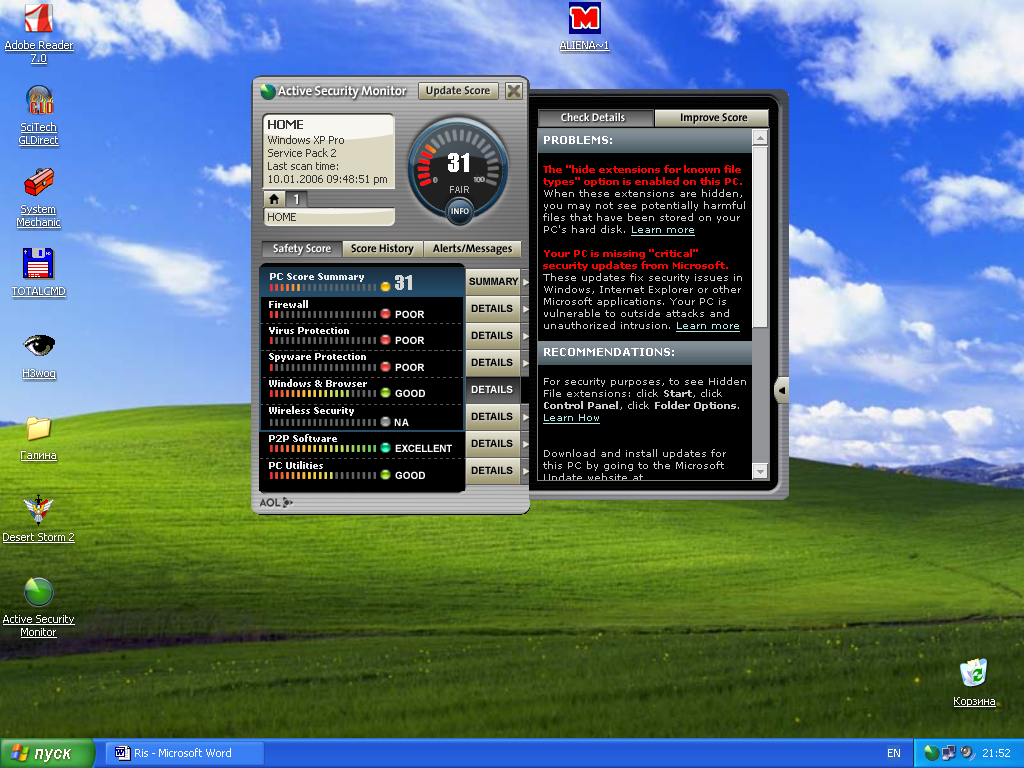
Task: Open the Alerts/Messages tab
Action: [x=472, y=249]
